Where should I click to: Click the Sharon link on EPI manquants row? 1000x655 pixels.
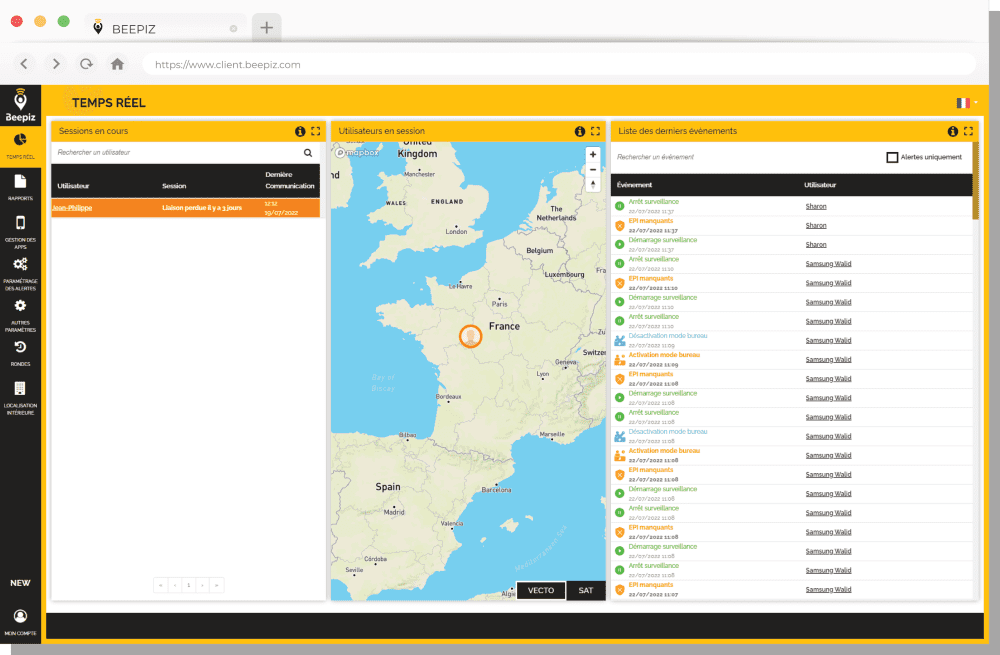click(816, 226)
